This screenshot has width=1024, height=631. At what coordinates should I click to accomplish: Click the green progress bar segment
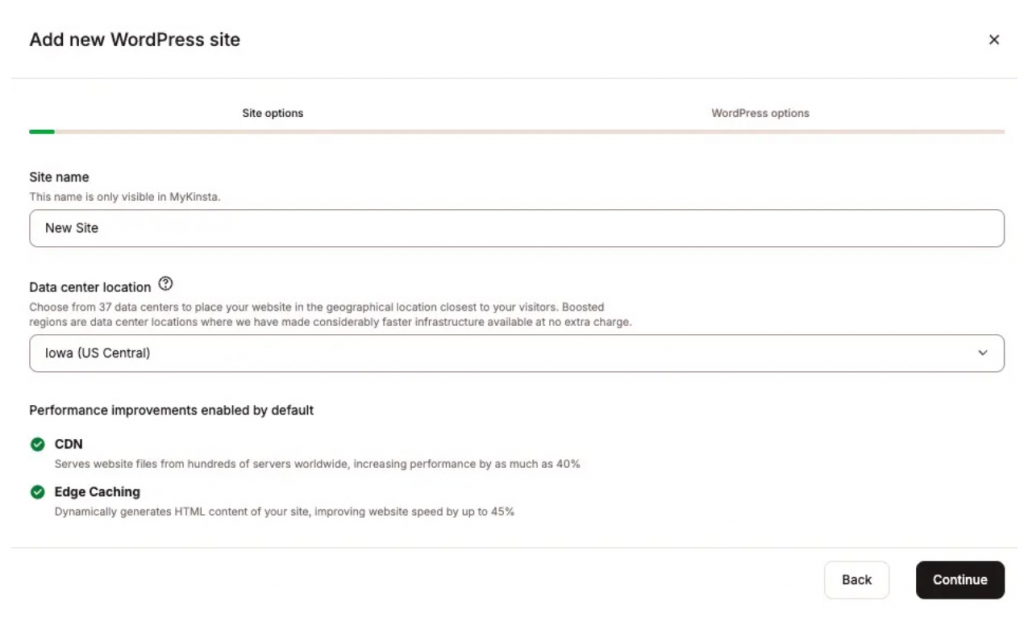click(42, 132)
